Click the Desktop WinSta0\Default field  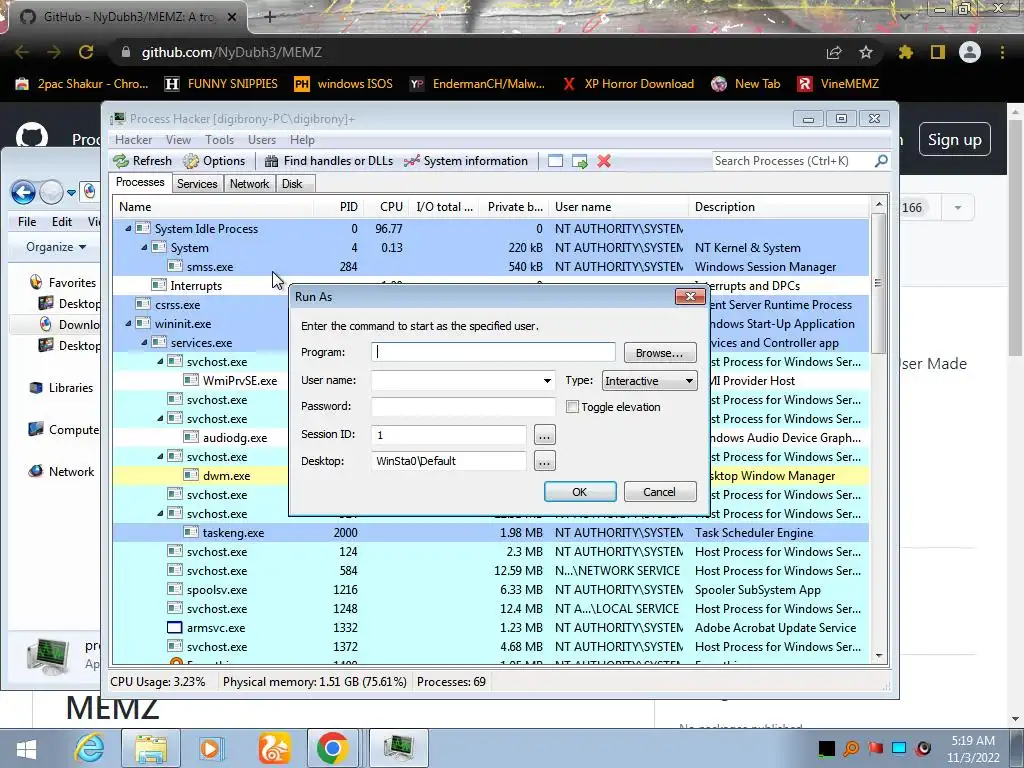pyautogui.click(x=449, y=461)
